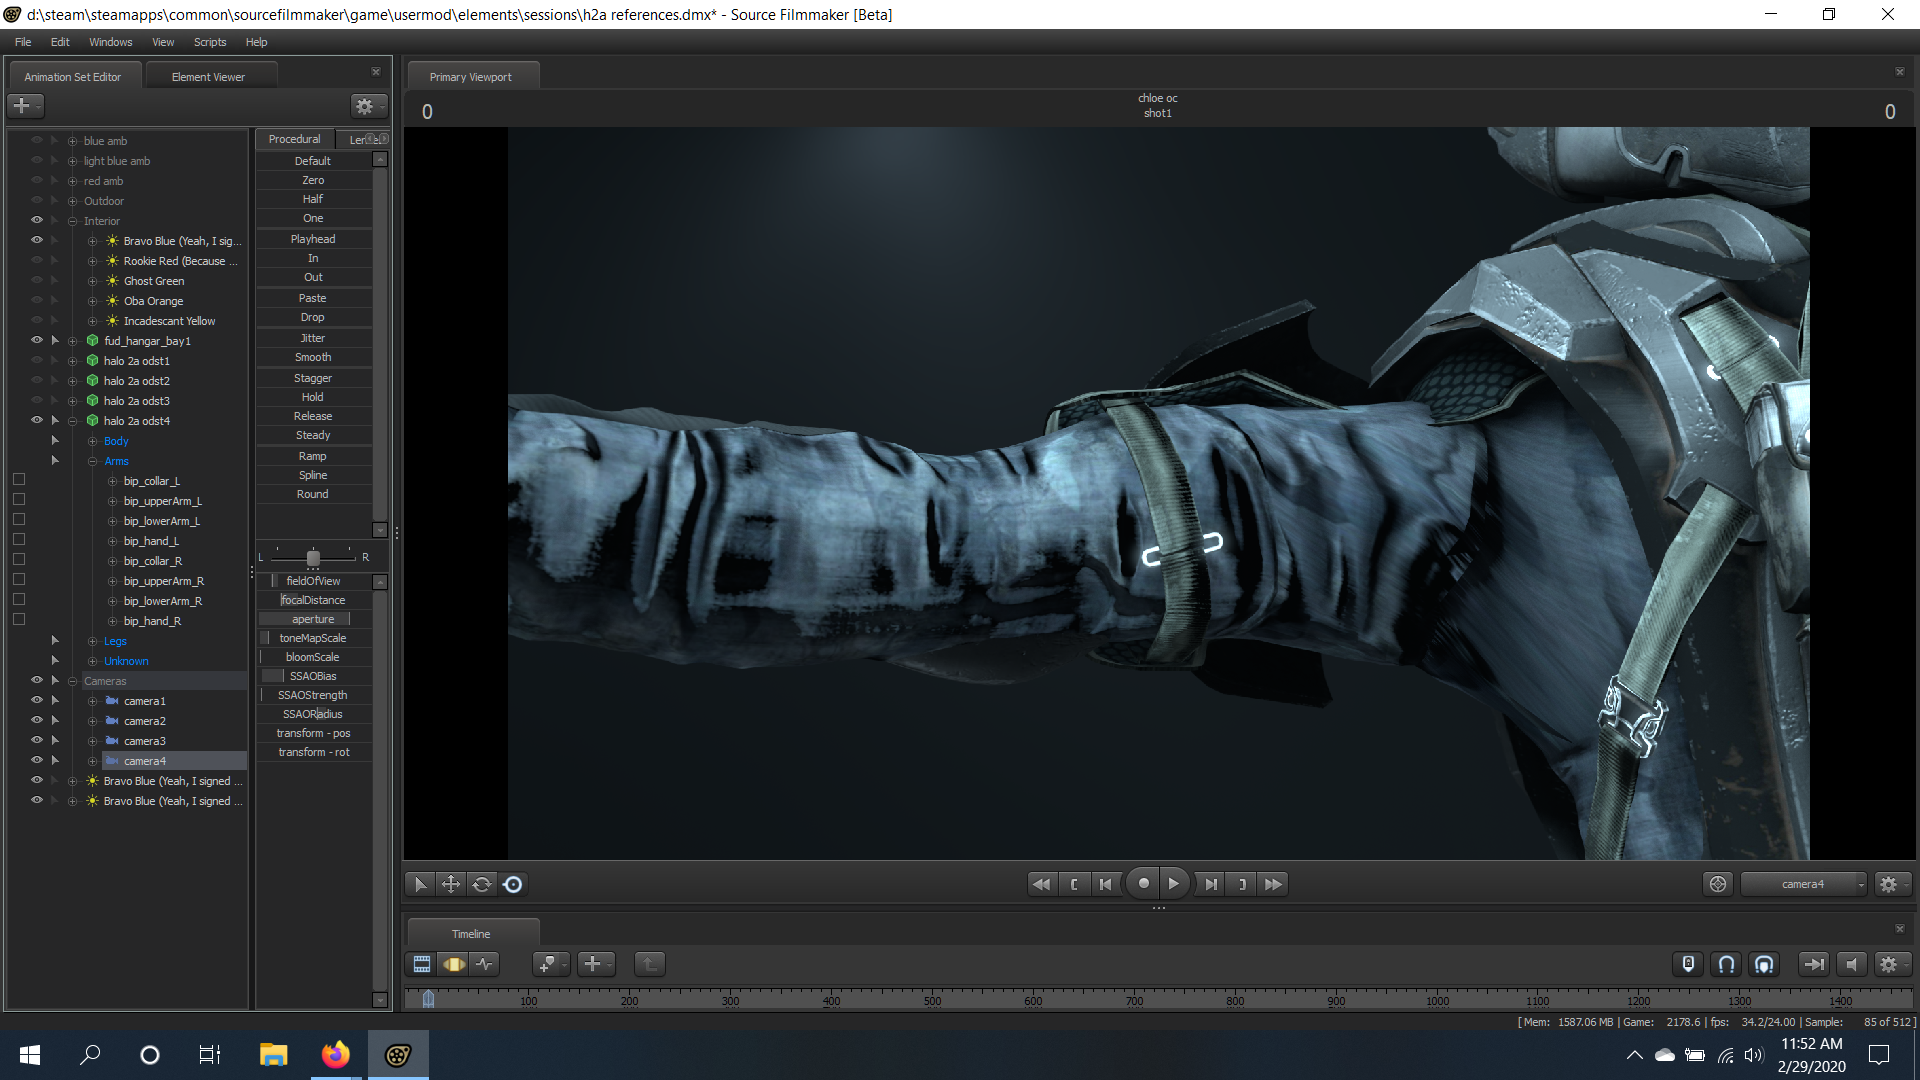Toggle visibility of halo 2a odst4
Screen dimensions: 1920x1080
tap(37, 420)
